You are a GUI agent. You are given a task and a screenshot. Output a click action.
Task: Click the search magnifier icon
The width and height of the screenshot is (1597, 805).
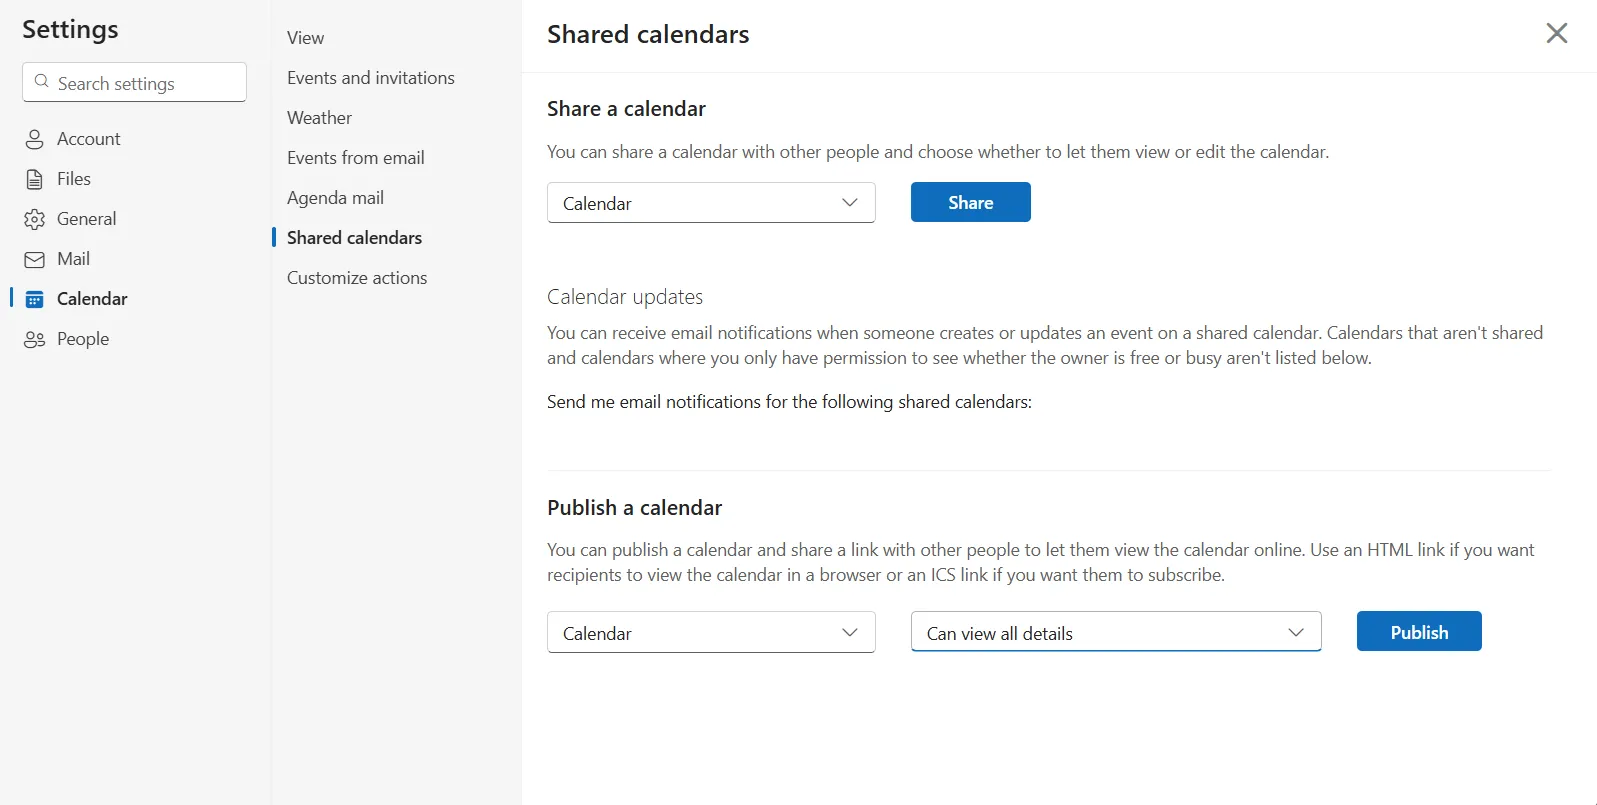41,82
